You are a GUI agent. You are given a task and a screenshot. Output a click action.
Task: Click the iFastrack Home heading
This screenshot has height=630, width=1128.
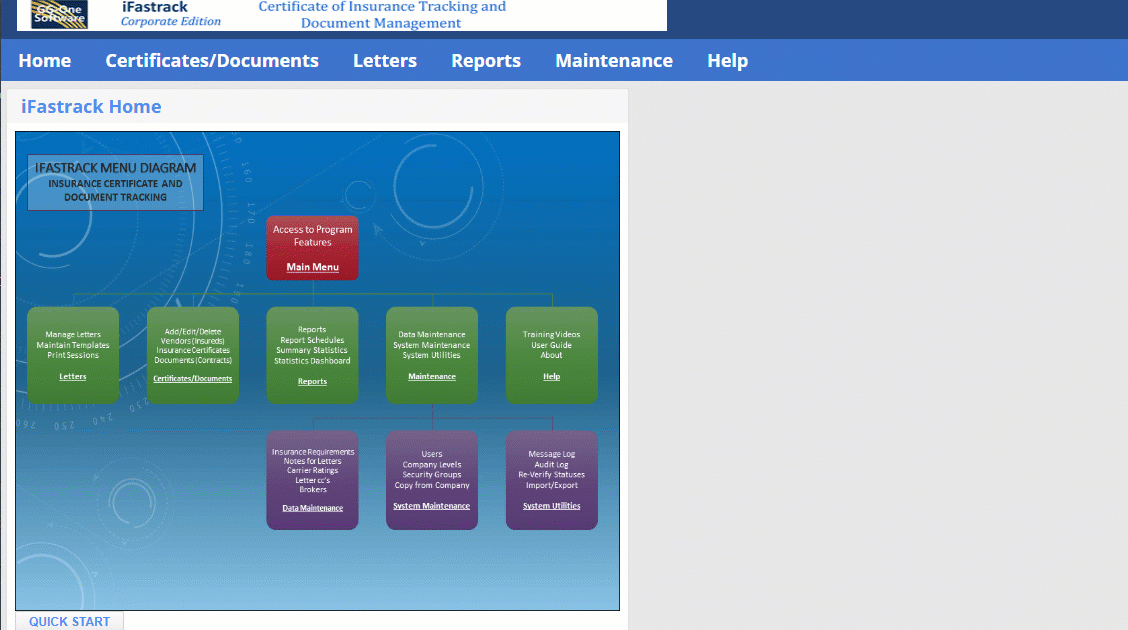click(x=91, y=106)
